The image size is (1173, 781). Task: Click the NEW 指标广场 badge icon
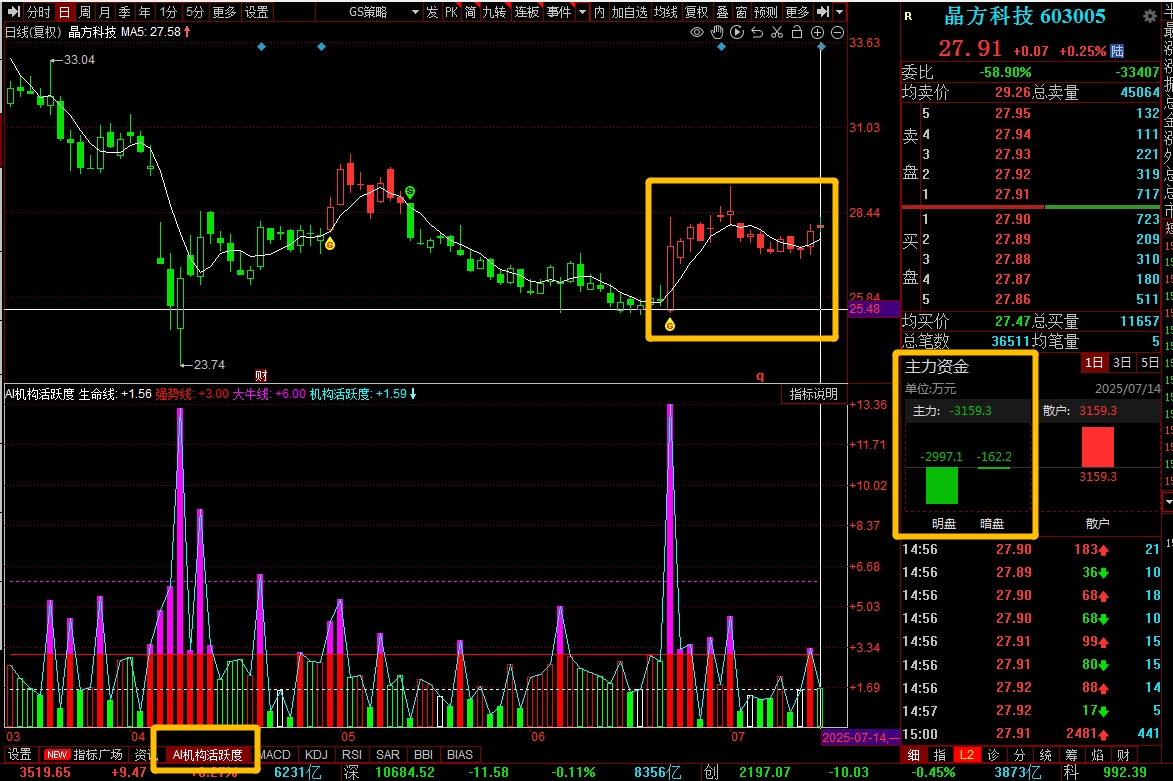click(x=57, y=755)
